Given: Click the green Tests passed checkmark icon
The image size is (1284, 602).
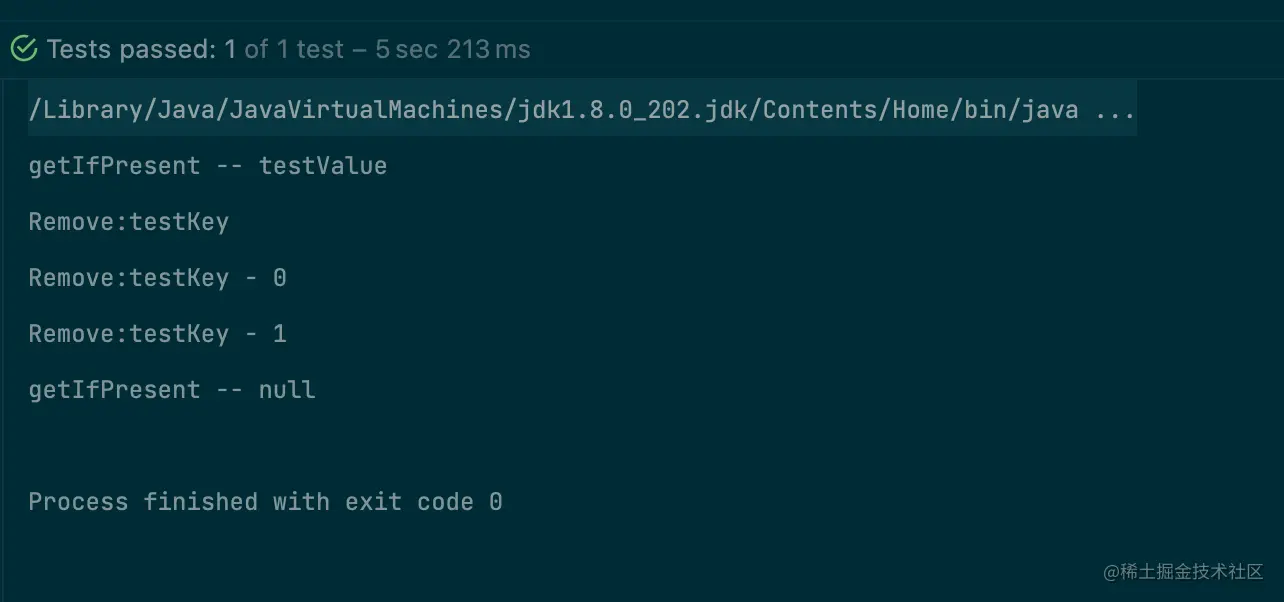Looking at the screenshot, I should 23,49.
